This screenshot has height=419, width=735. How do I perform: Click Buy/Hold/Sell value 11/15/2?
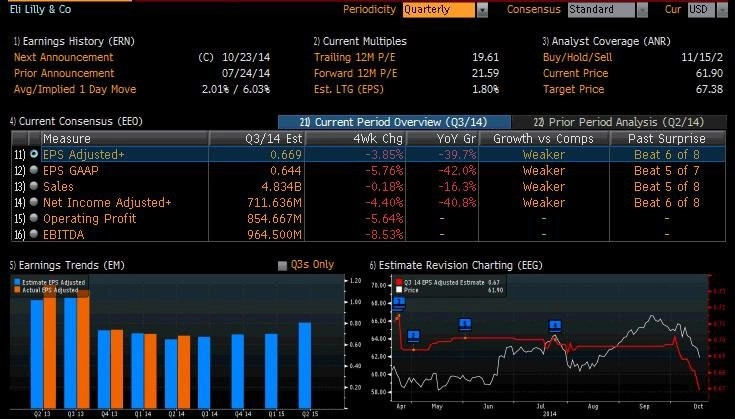702,57
